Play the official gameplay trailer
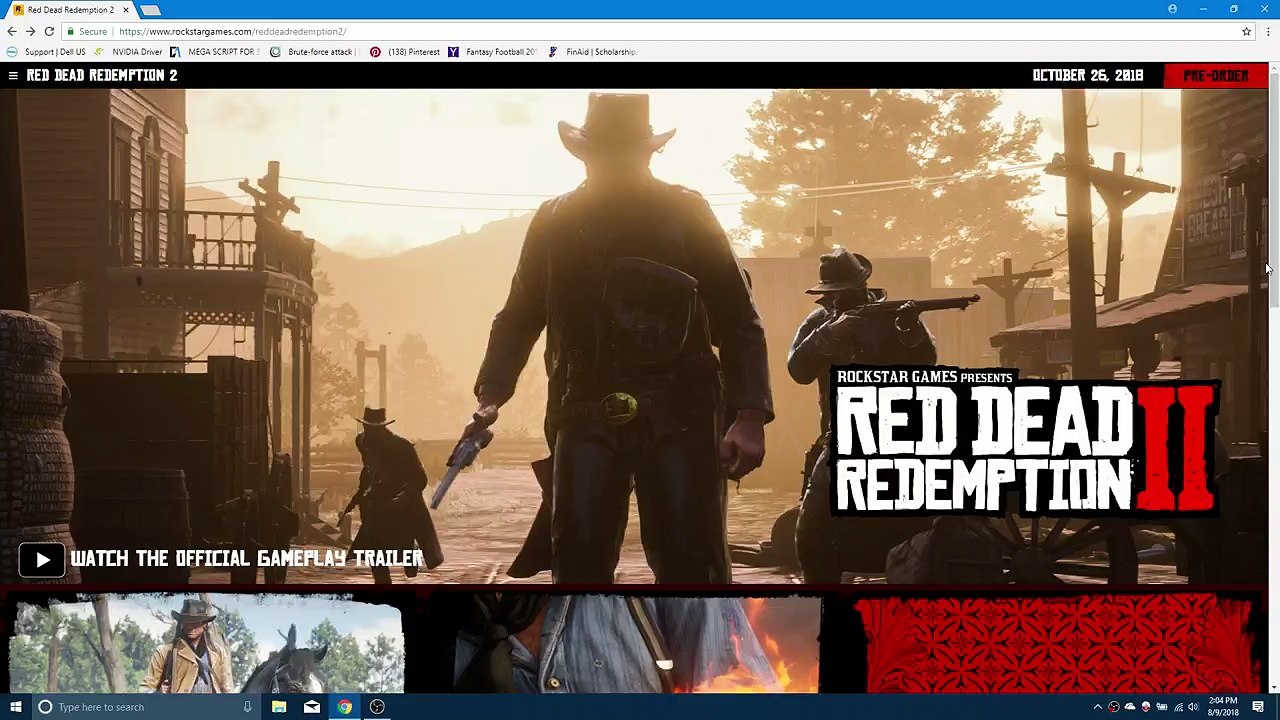 (x=42, y=560)
